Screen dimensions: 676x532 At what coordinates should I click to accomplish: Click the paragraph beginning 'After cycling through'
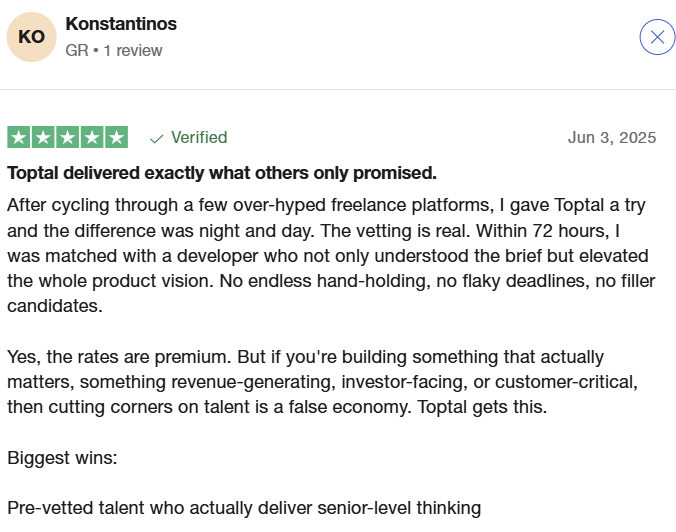[x=331, y=255]
